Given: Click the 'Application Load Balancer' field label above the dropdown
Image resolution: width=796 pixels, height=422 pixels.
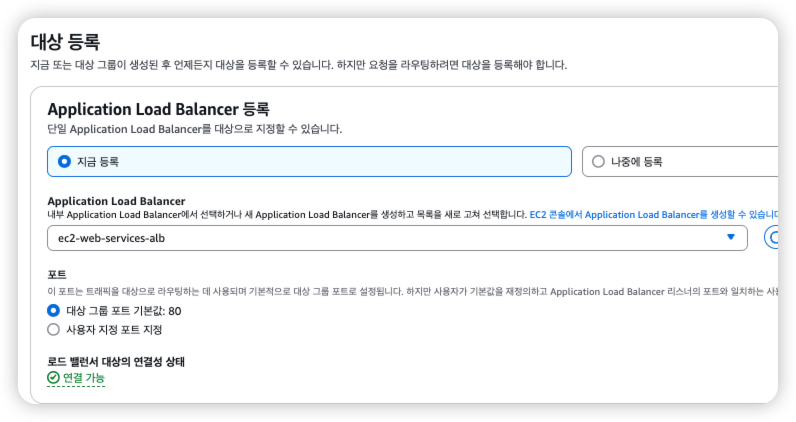Looking at the screenshot, I should (116, 201).
